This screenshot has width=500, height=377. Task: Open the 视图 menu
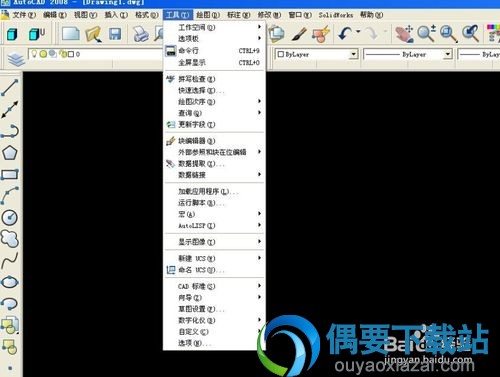tap(85, 15)
